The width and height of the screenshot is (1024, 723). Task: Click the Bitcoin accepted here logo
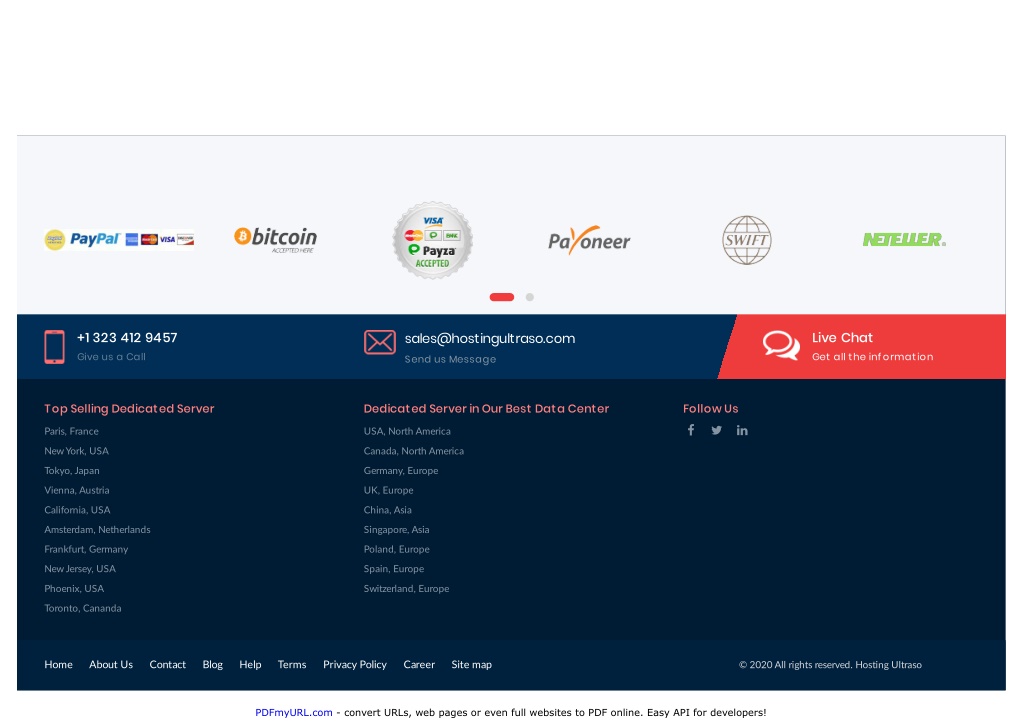point(276,240)
